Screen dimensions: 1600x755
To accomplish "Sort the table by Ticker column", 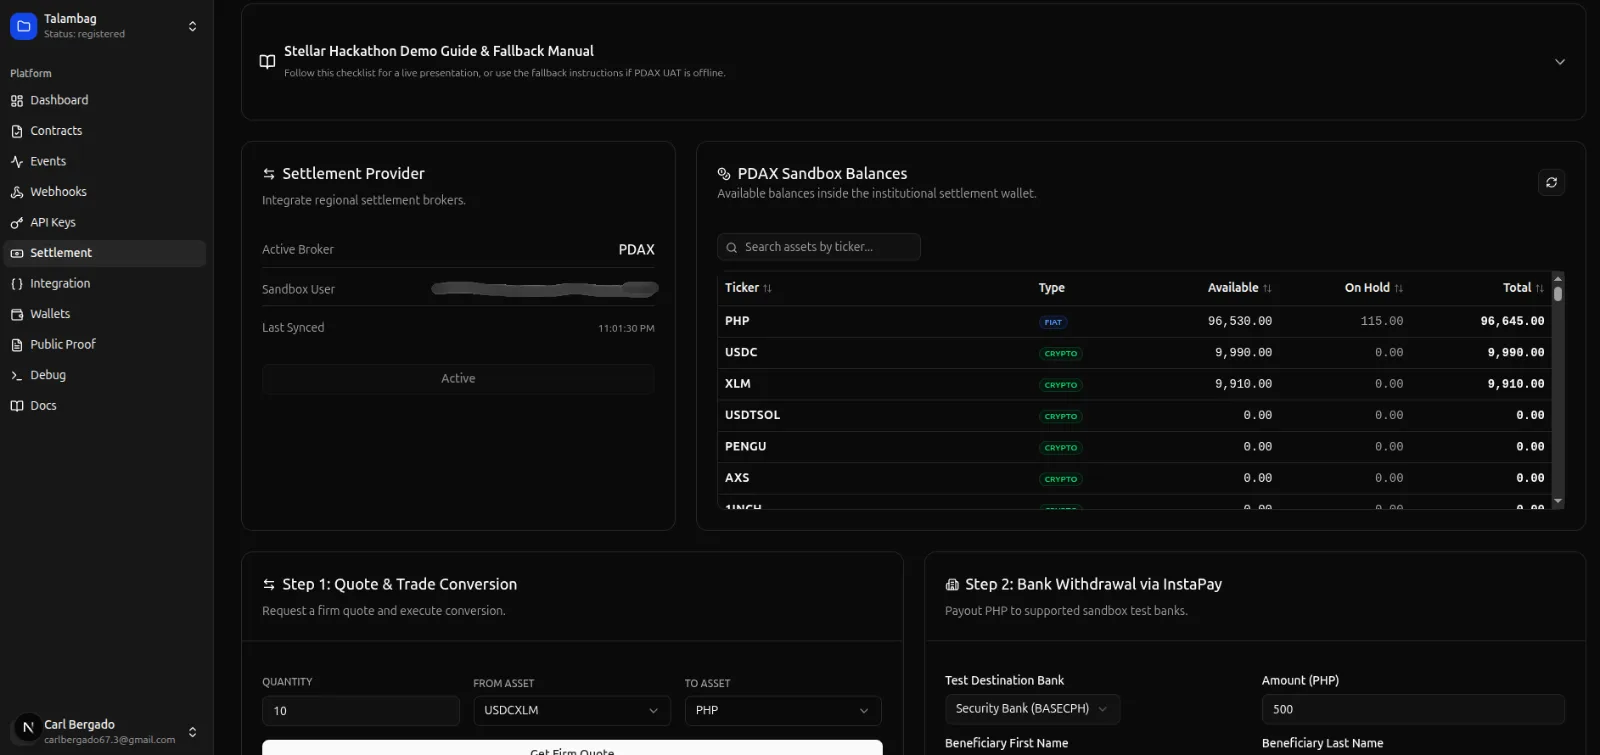I will [x=748, y=288].
